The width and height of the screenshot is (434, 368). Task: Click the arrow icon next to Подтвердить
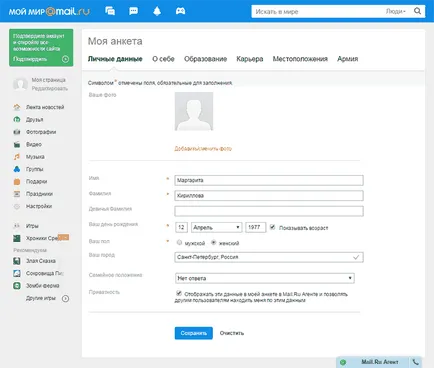tap(65, 59)
